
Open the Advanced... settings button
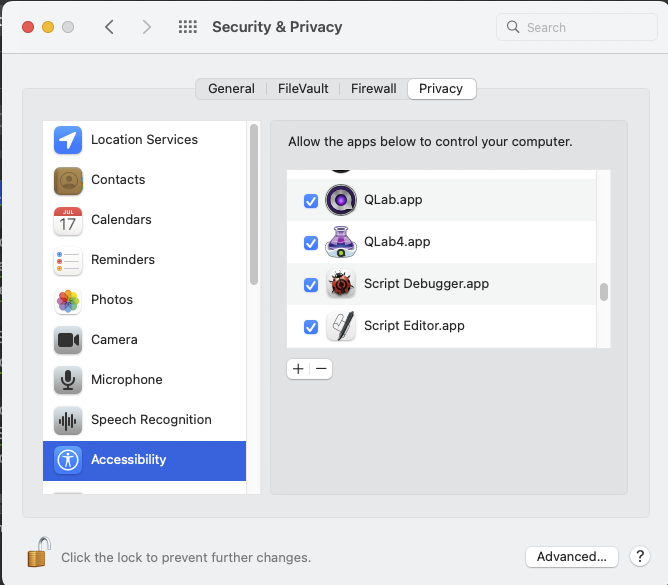point(572,556)
